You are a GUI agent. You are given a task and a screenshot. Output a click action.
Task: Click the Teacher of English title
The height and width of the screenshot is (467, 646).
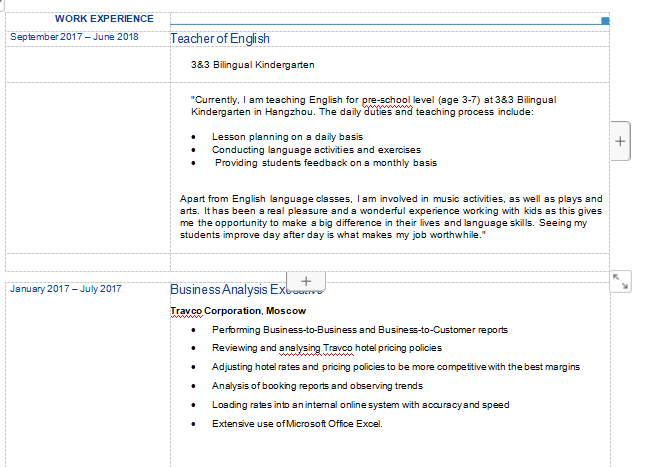(220, 39)
